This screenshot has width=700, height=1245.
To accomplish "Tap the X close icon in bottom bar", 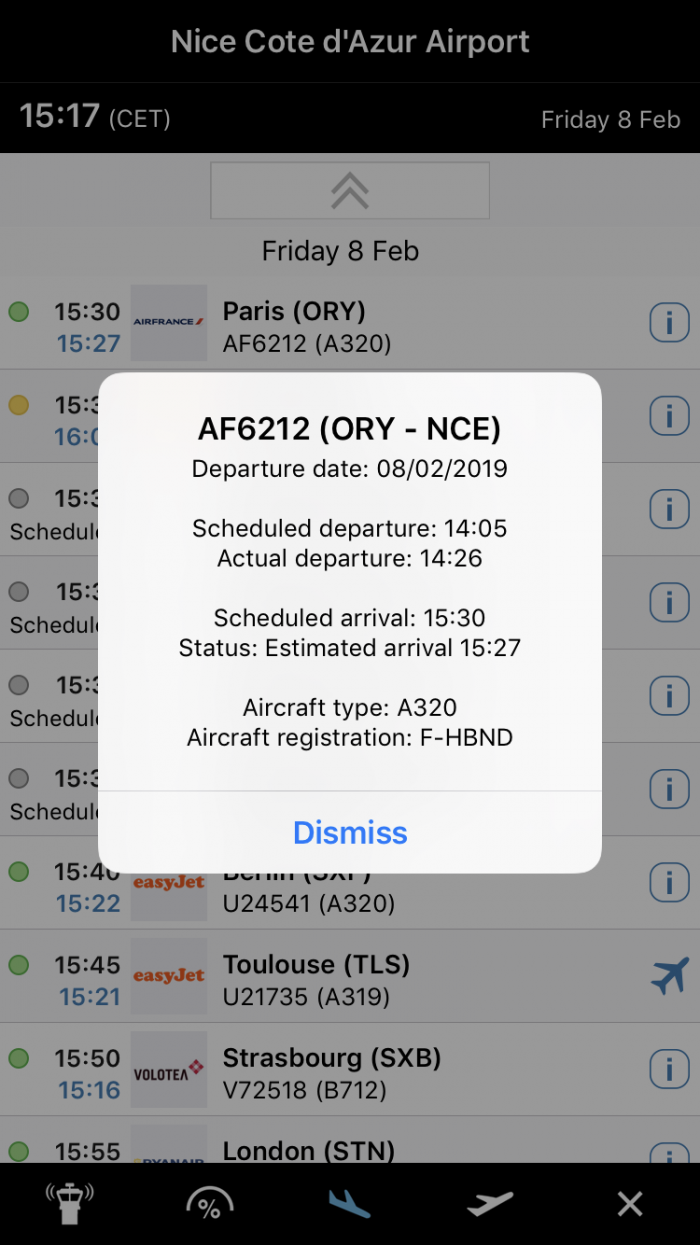I will [x=630, y=1203].
